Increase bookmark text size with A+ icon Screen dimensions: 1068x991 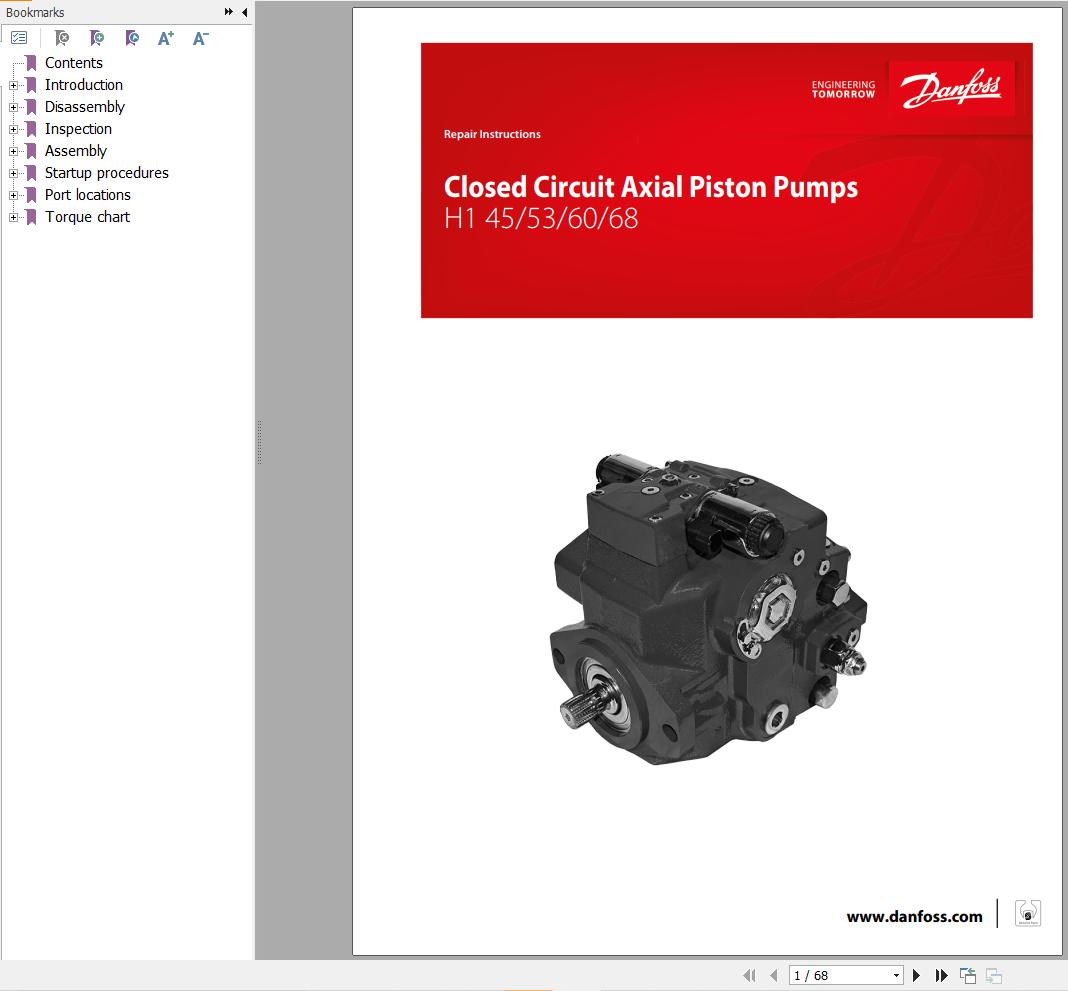coord(165,38)
